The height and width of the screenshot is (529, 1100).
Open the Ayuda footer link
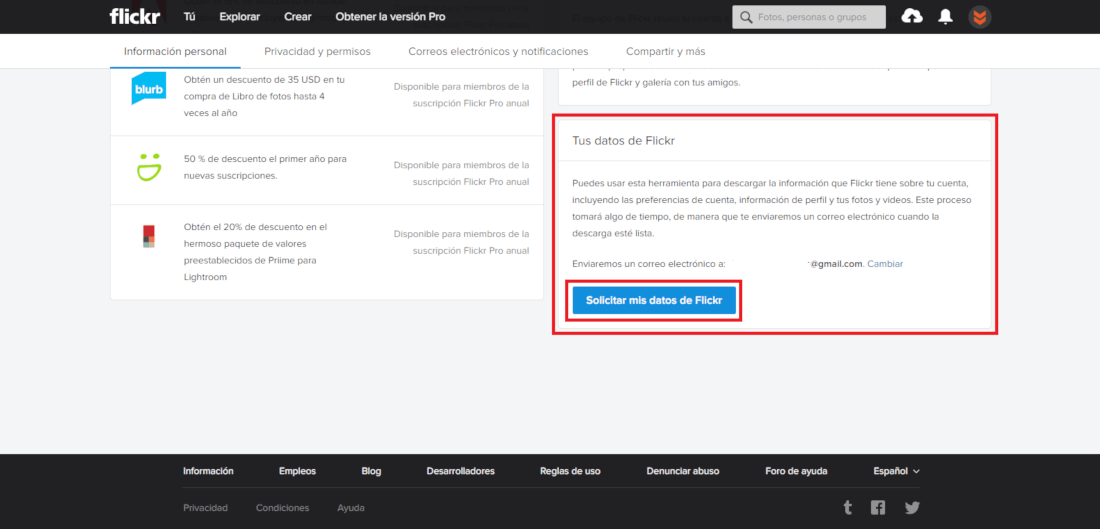click(351, 507)
